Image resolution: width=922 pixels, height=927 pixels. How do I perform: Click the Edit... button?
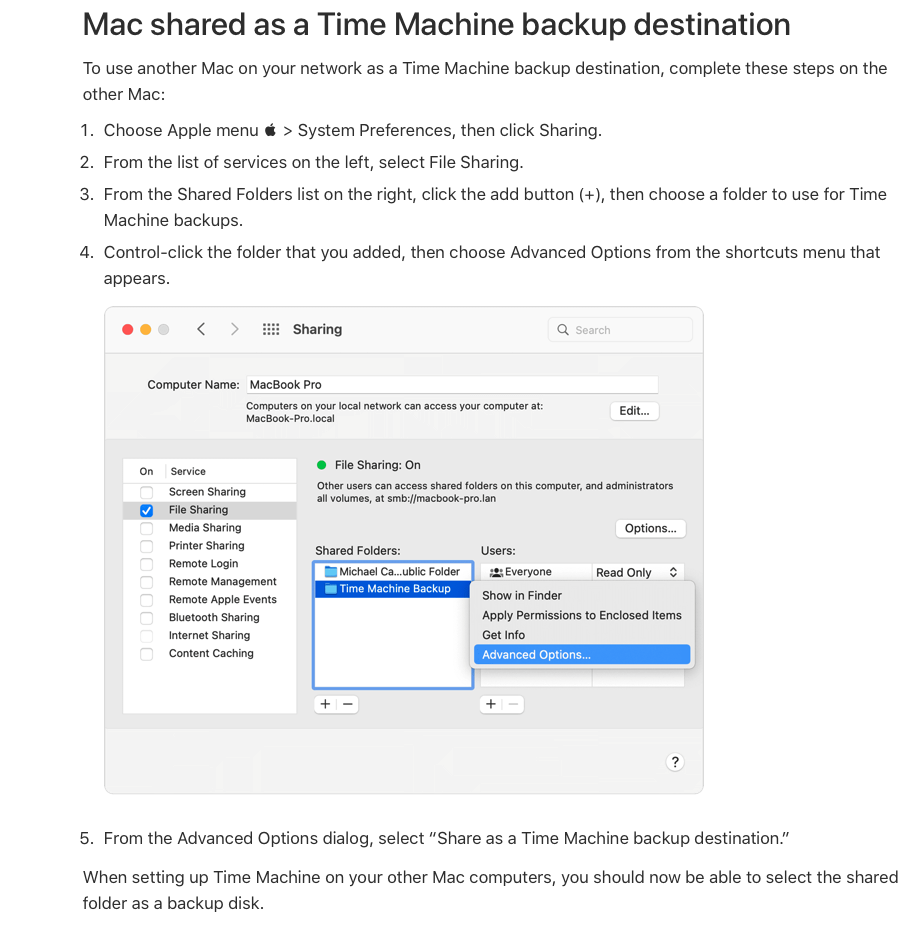point(634,411)
